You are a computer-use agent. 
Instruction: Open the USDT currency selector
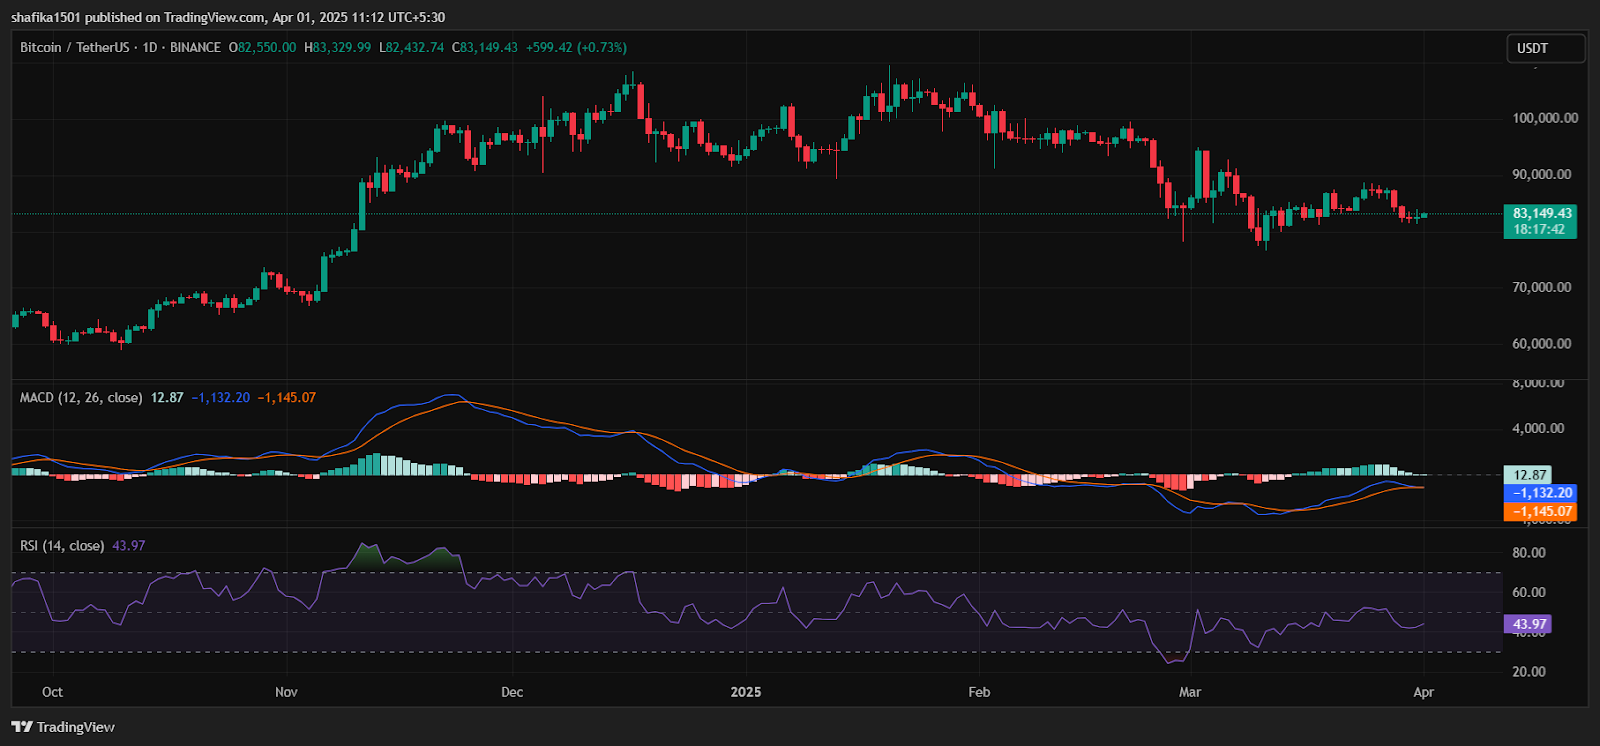coord(1545,48)
